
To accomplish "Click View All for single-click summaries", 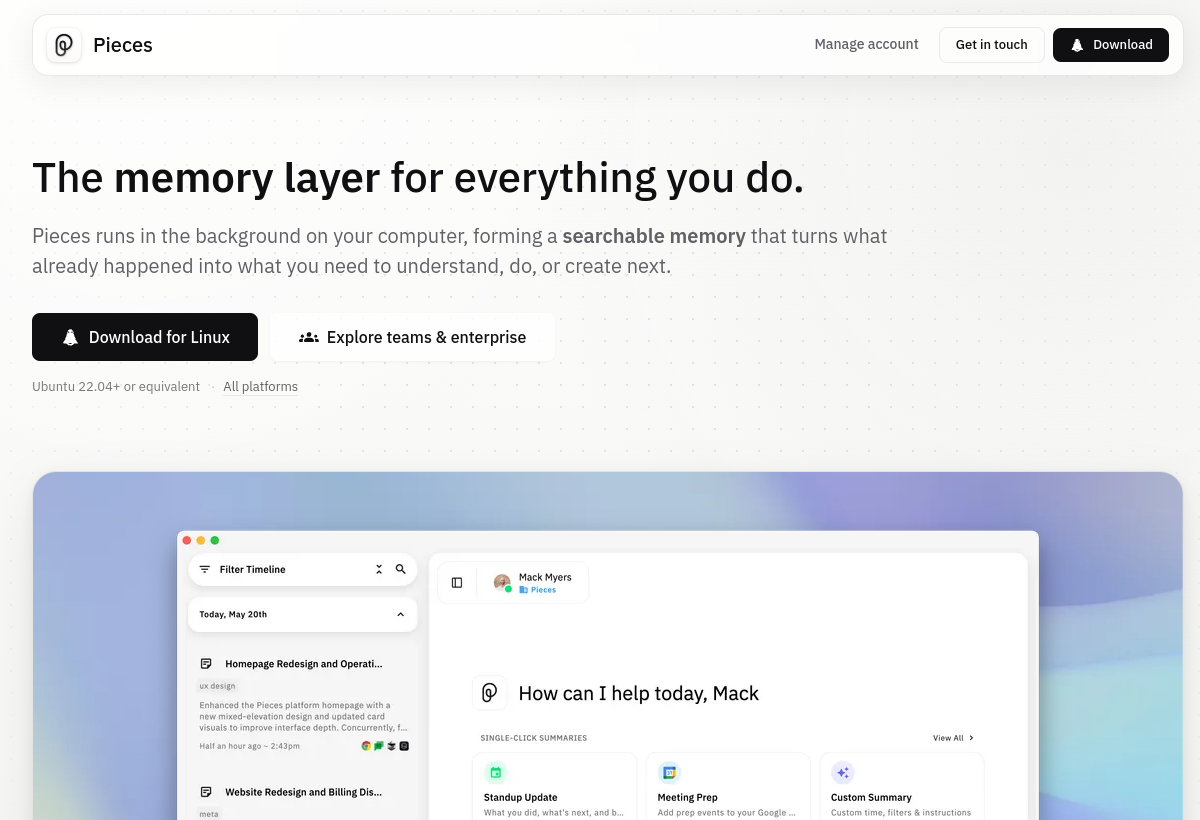I will pos(953,738).
